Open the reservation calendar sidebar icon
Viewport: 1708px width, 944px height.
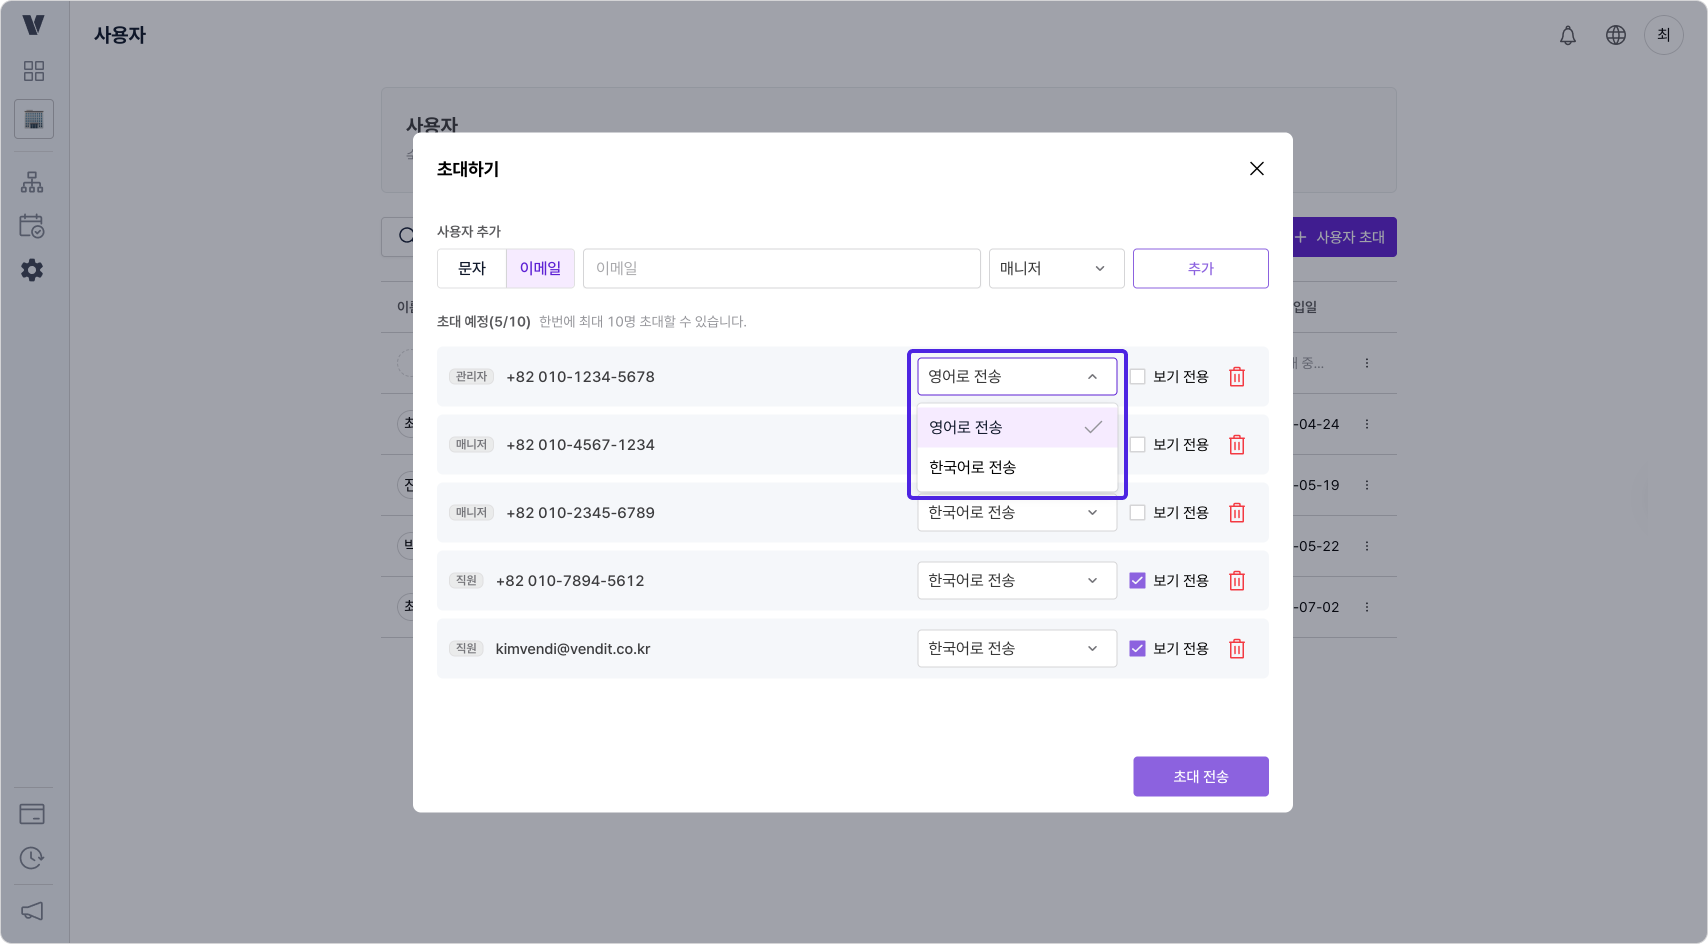tap(33, 227)
